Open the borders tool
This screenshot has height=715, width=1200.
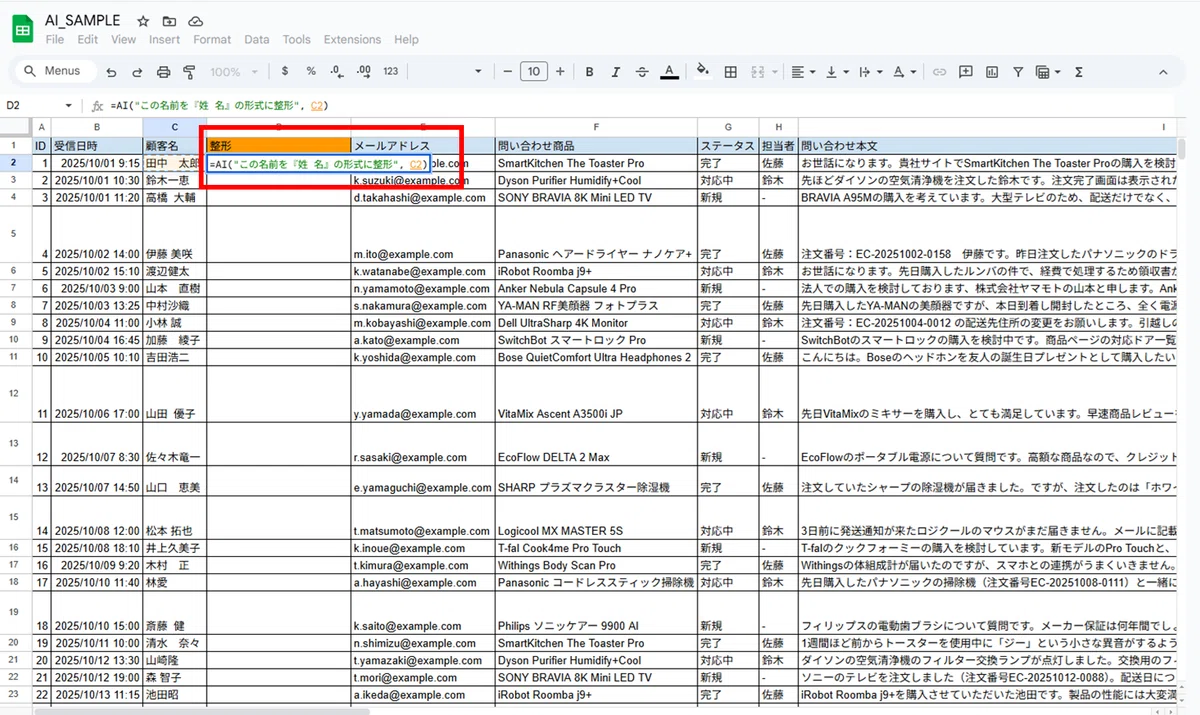[730, 72]
